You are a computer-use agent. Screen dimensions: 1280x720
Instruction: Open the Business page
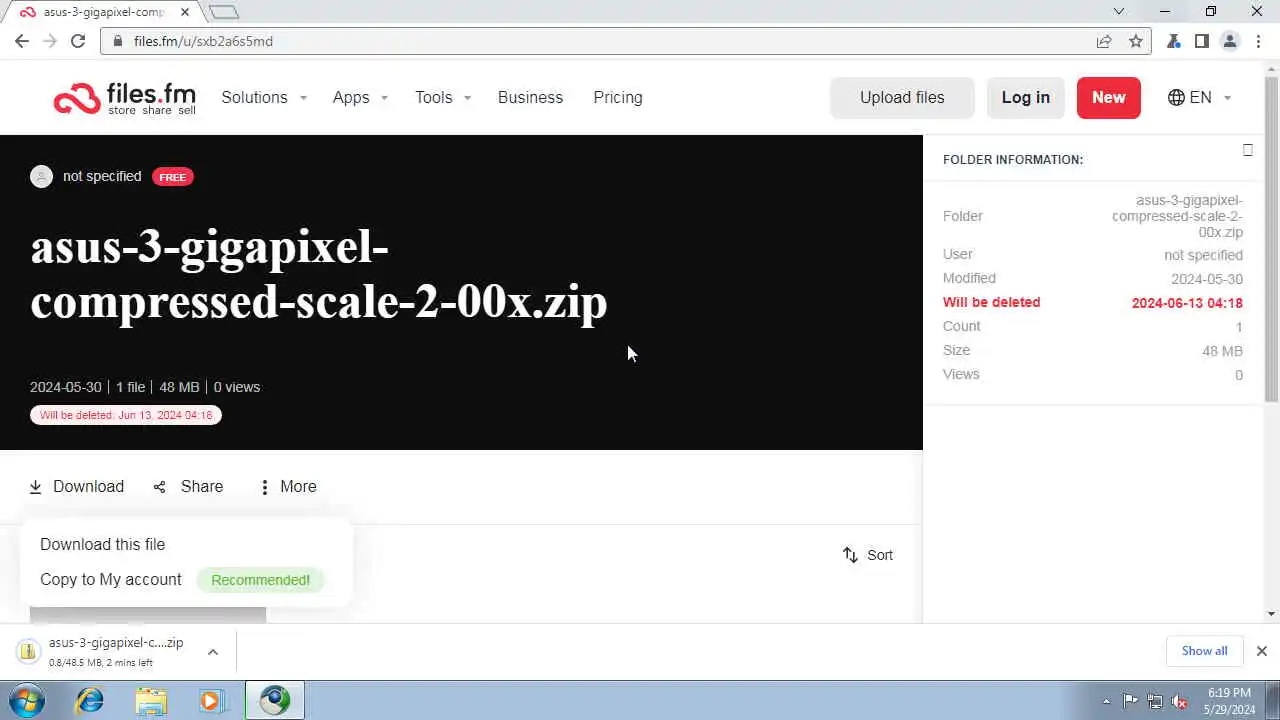click(x=530, y=97)
